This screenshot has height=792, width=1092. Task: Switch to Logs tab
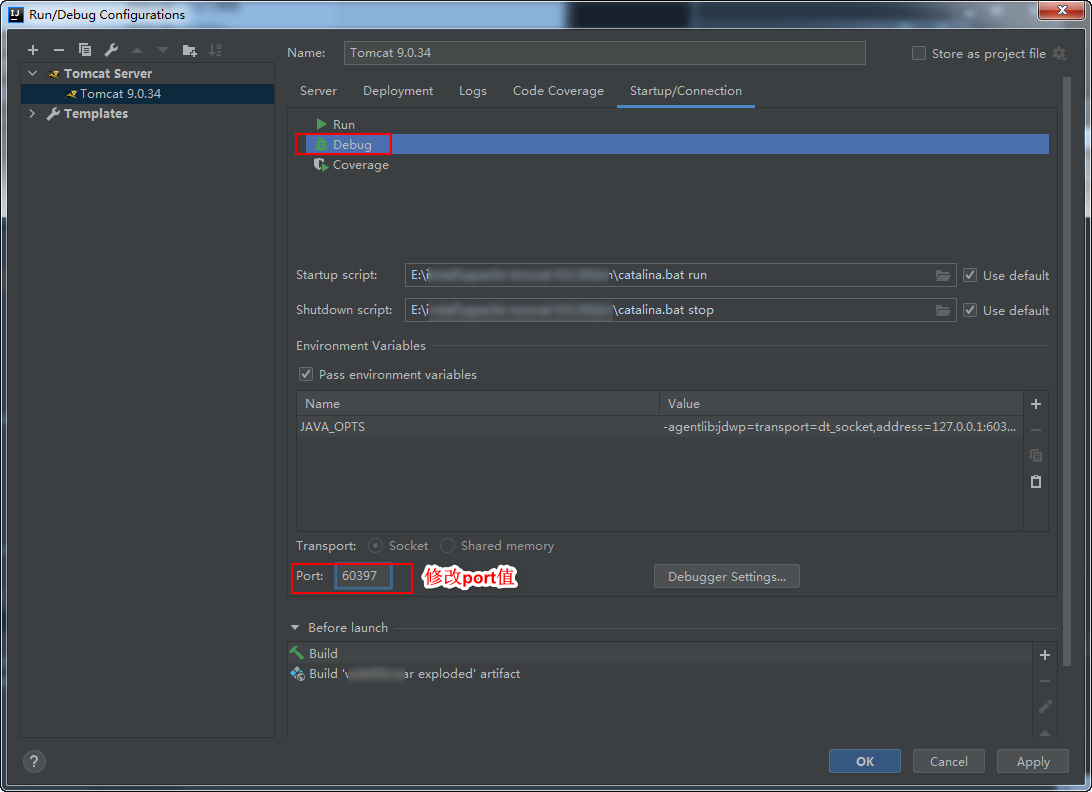tap(473, 91)
